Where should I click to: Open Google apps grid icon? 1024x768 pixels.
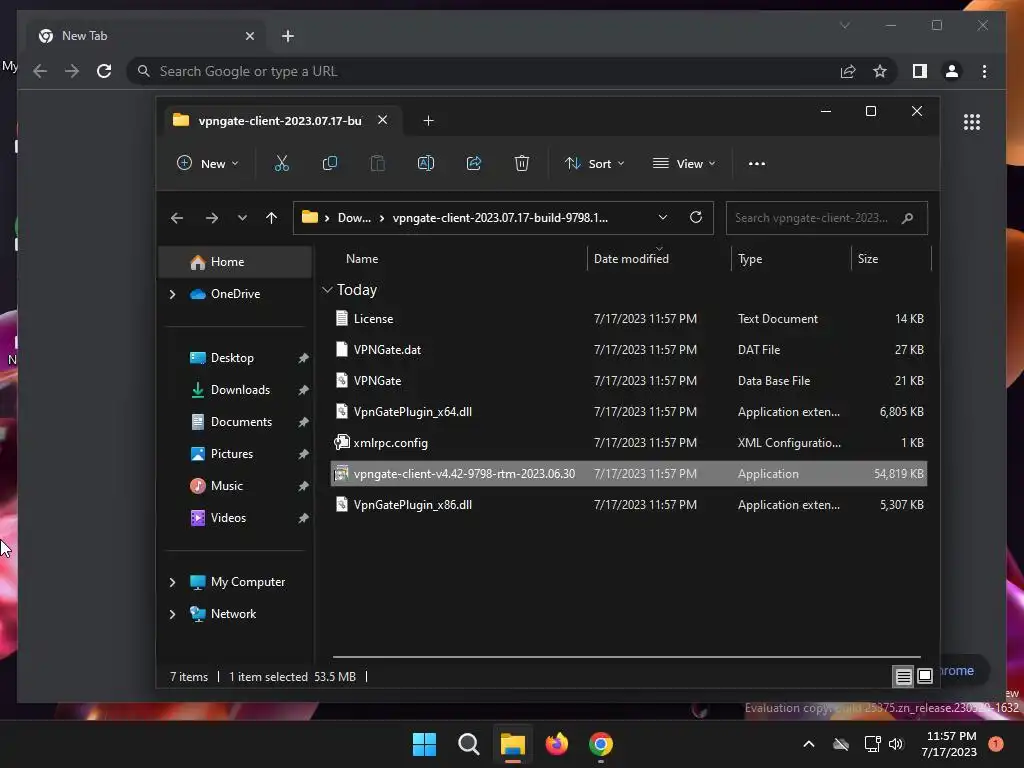click(x=972, y=122)
